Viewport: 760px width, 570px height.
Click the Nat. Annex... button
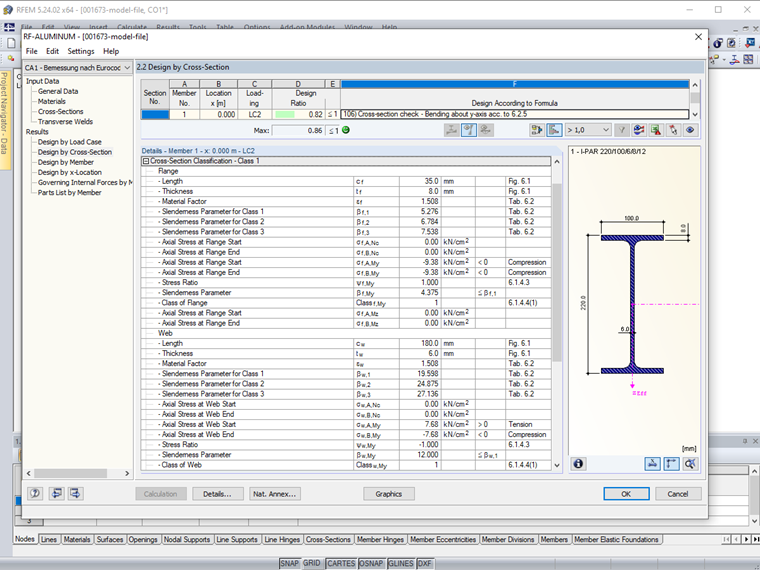coord(273,493)
